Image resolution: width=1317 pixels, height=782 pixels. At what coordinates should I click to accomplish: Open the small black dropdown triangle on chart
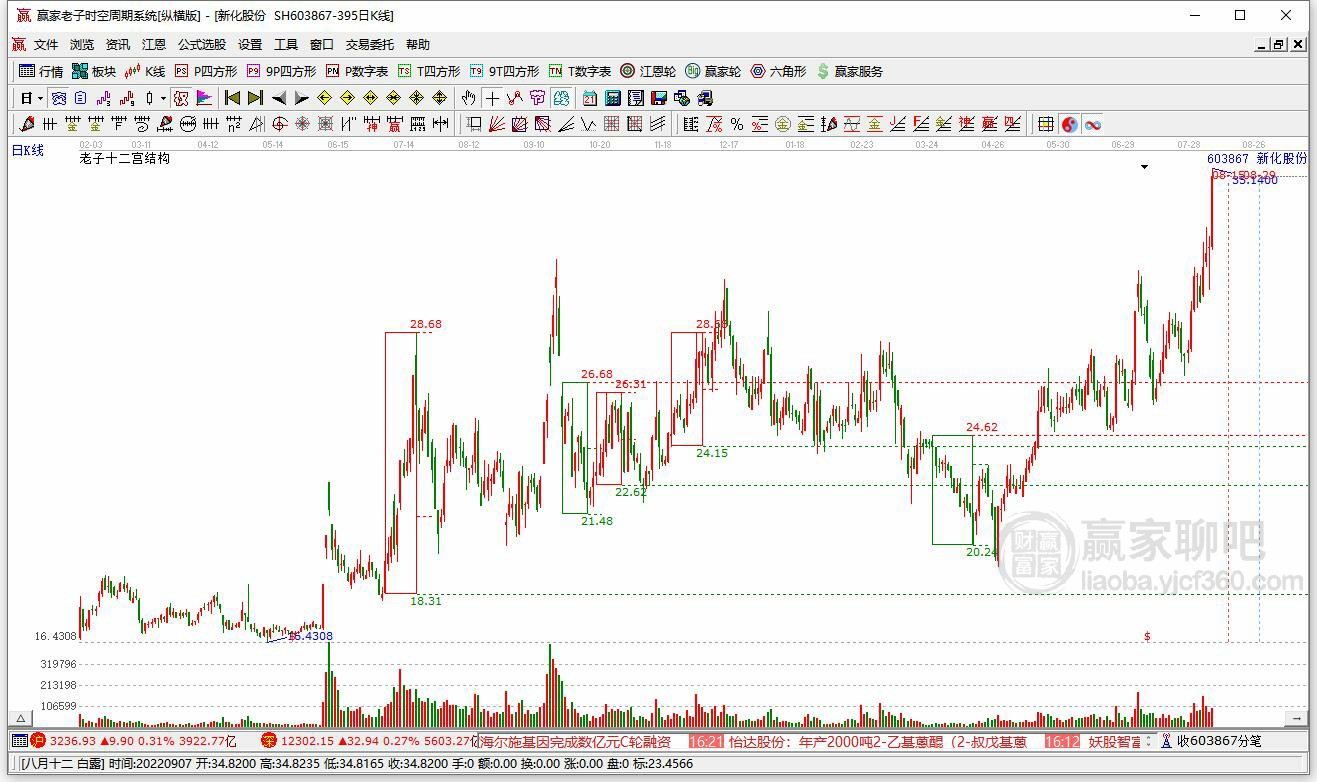pos(1144,167)
